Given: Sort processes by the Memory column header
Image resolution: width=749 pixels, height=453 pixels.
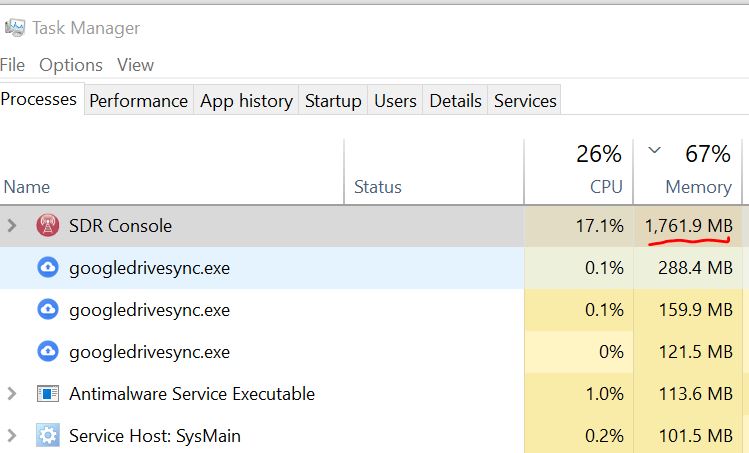Looking at the screenshot, I should [x=698, y=187].
